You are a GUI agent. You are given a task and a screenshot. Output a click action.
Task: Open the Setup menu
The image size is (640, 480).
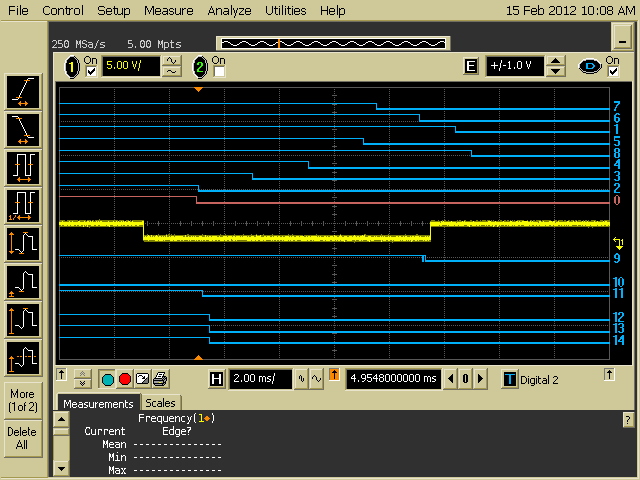(113, 10)
